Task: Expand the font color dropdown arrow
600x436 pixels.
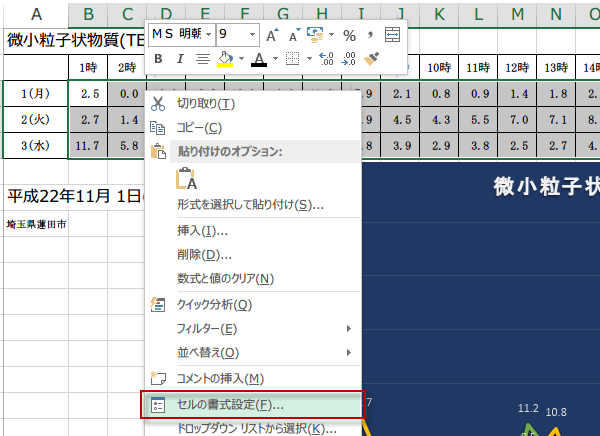Action: tap(275, 59)
